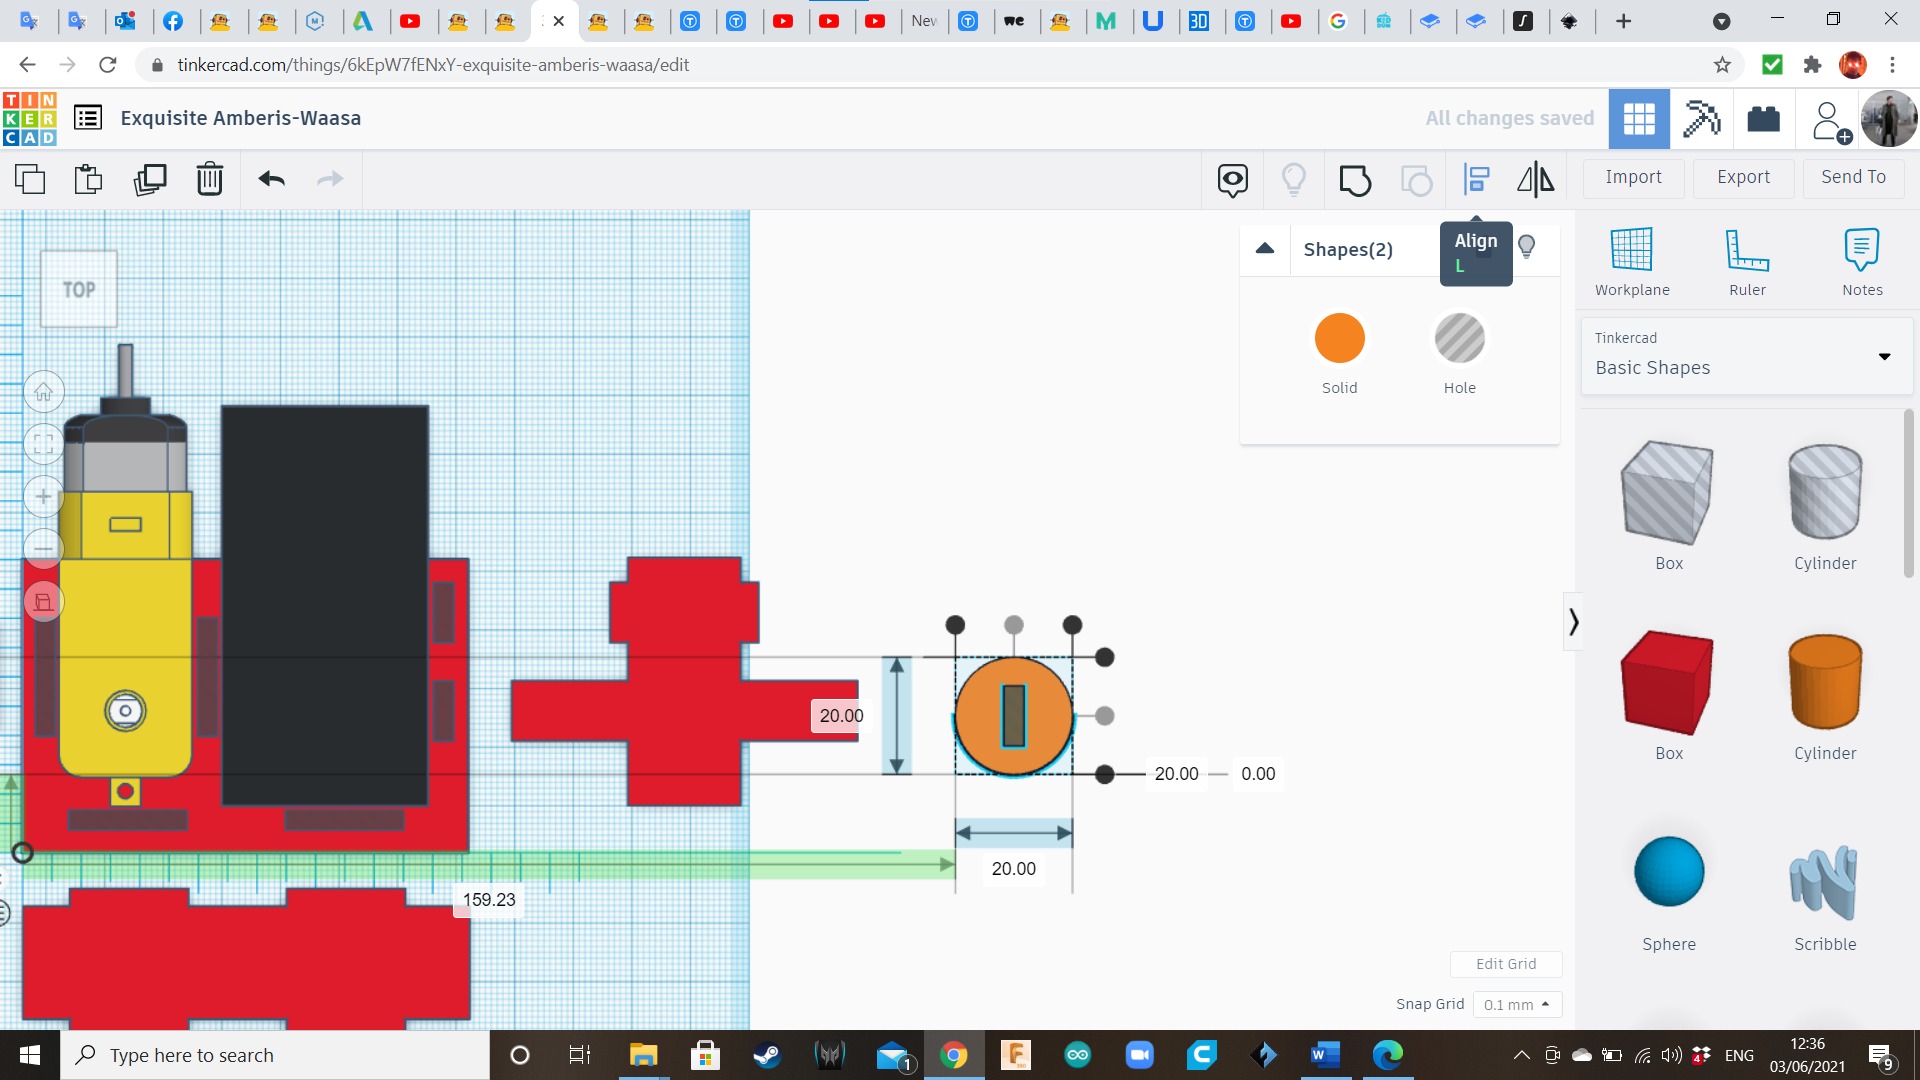Add a note using the Notes icon
1920x1080 pixels.
coord(1862,260)
